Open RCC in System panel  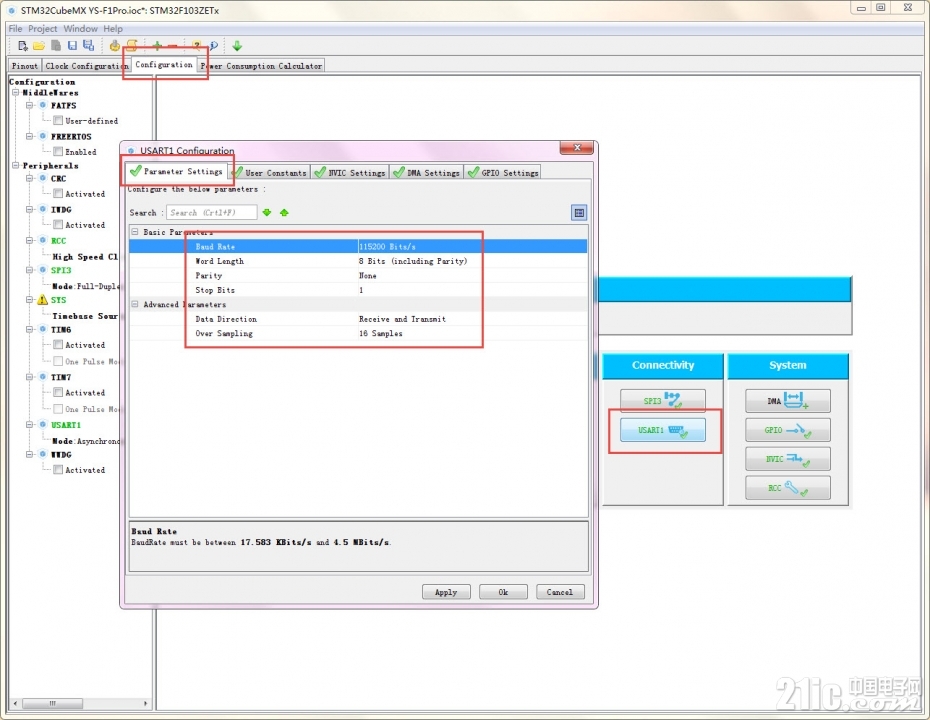tap(788, 488)
